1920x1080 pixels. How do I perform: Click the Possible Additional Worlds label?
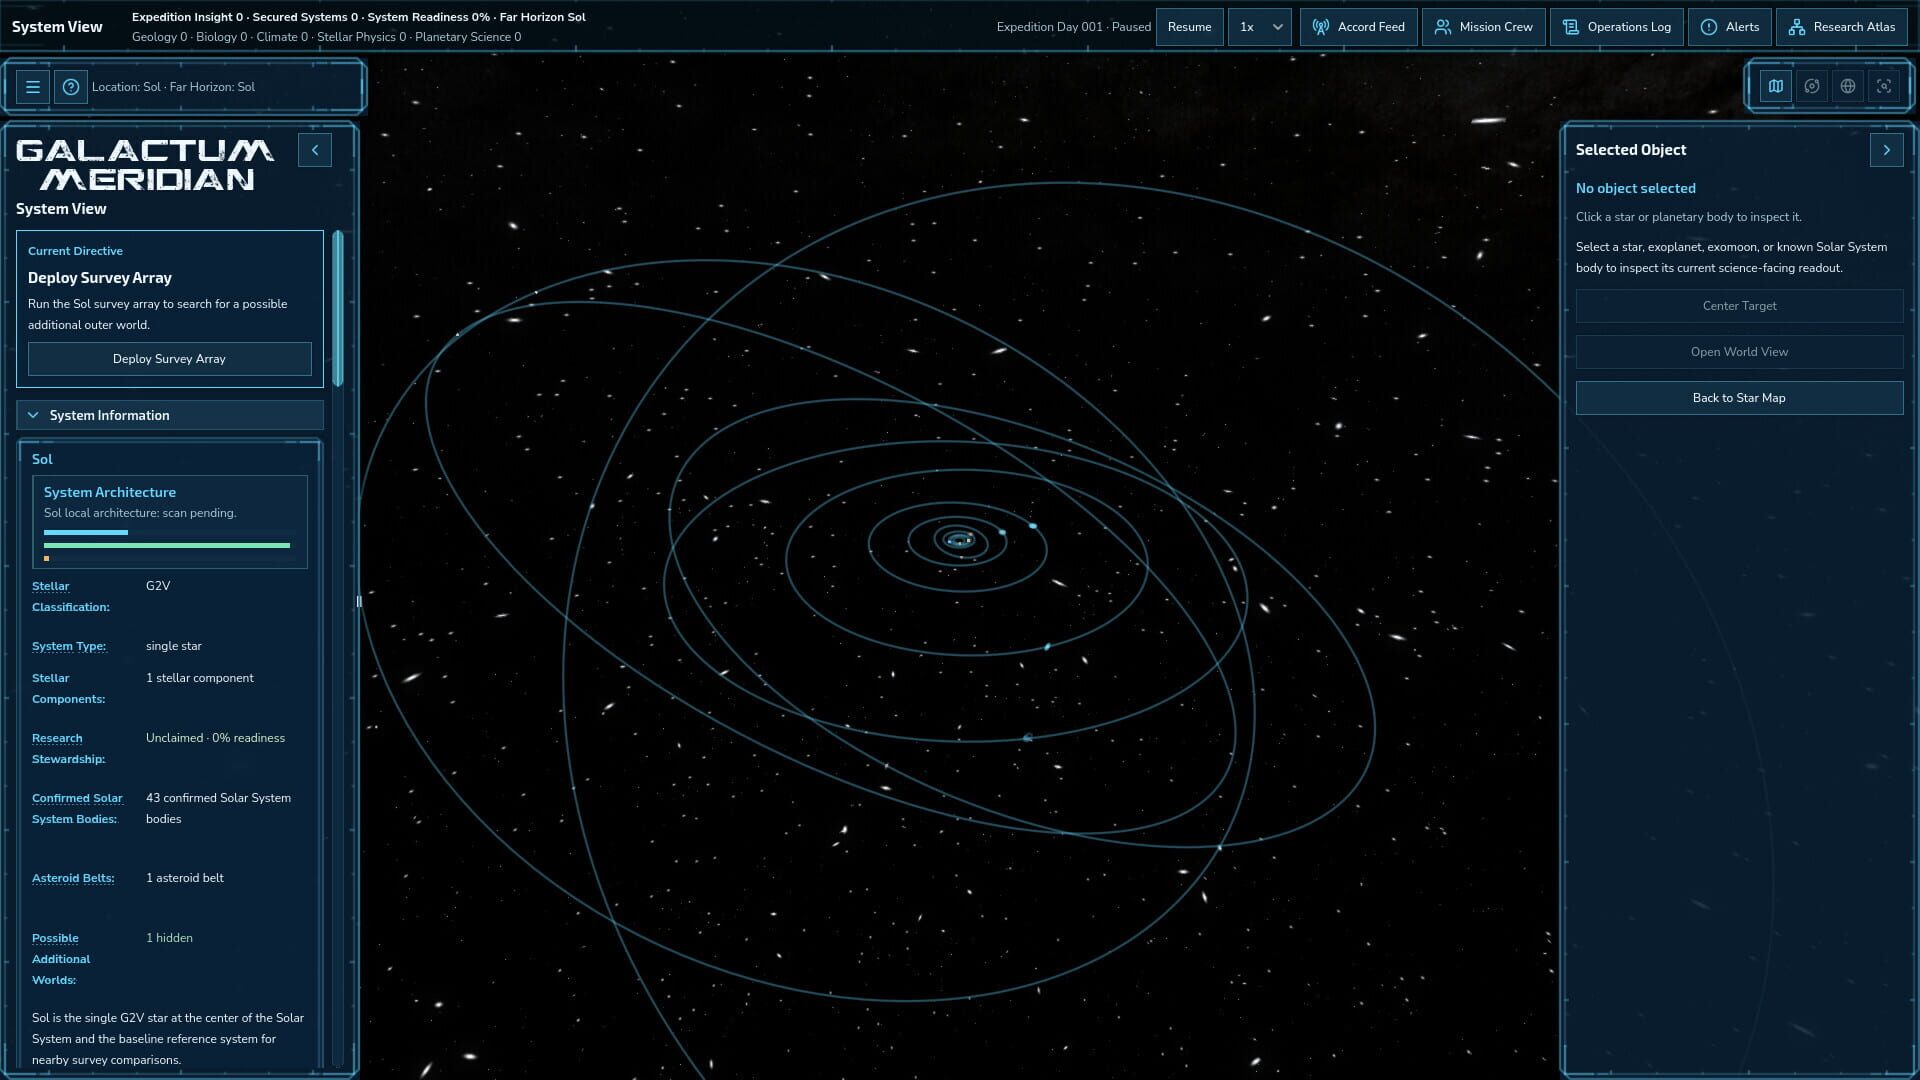click(x=61, y=959)
